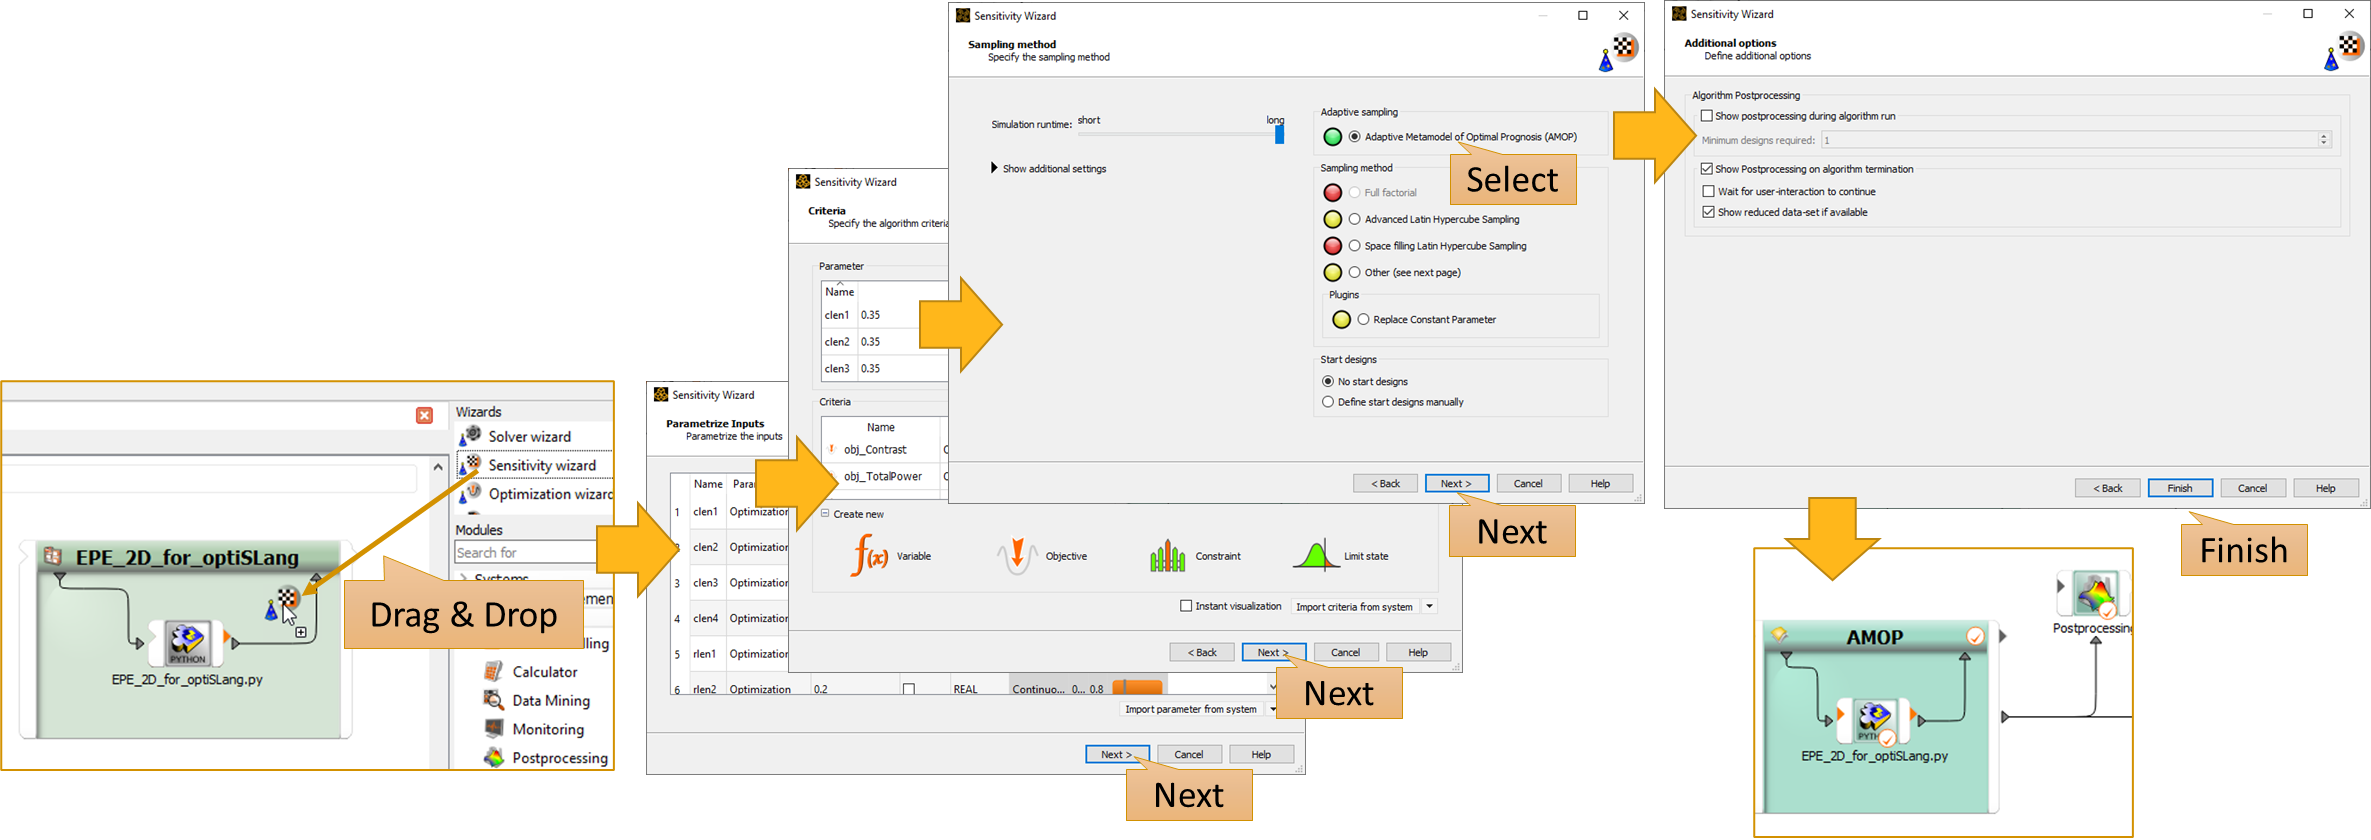
Task: Click Import criteria from system button
Action: click(1355, 606)
